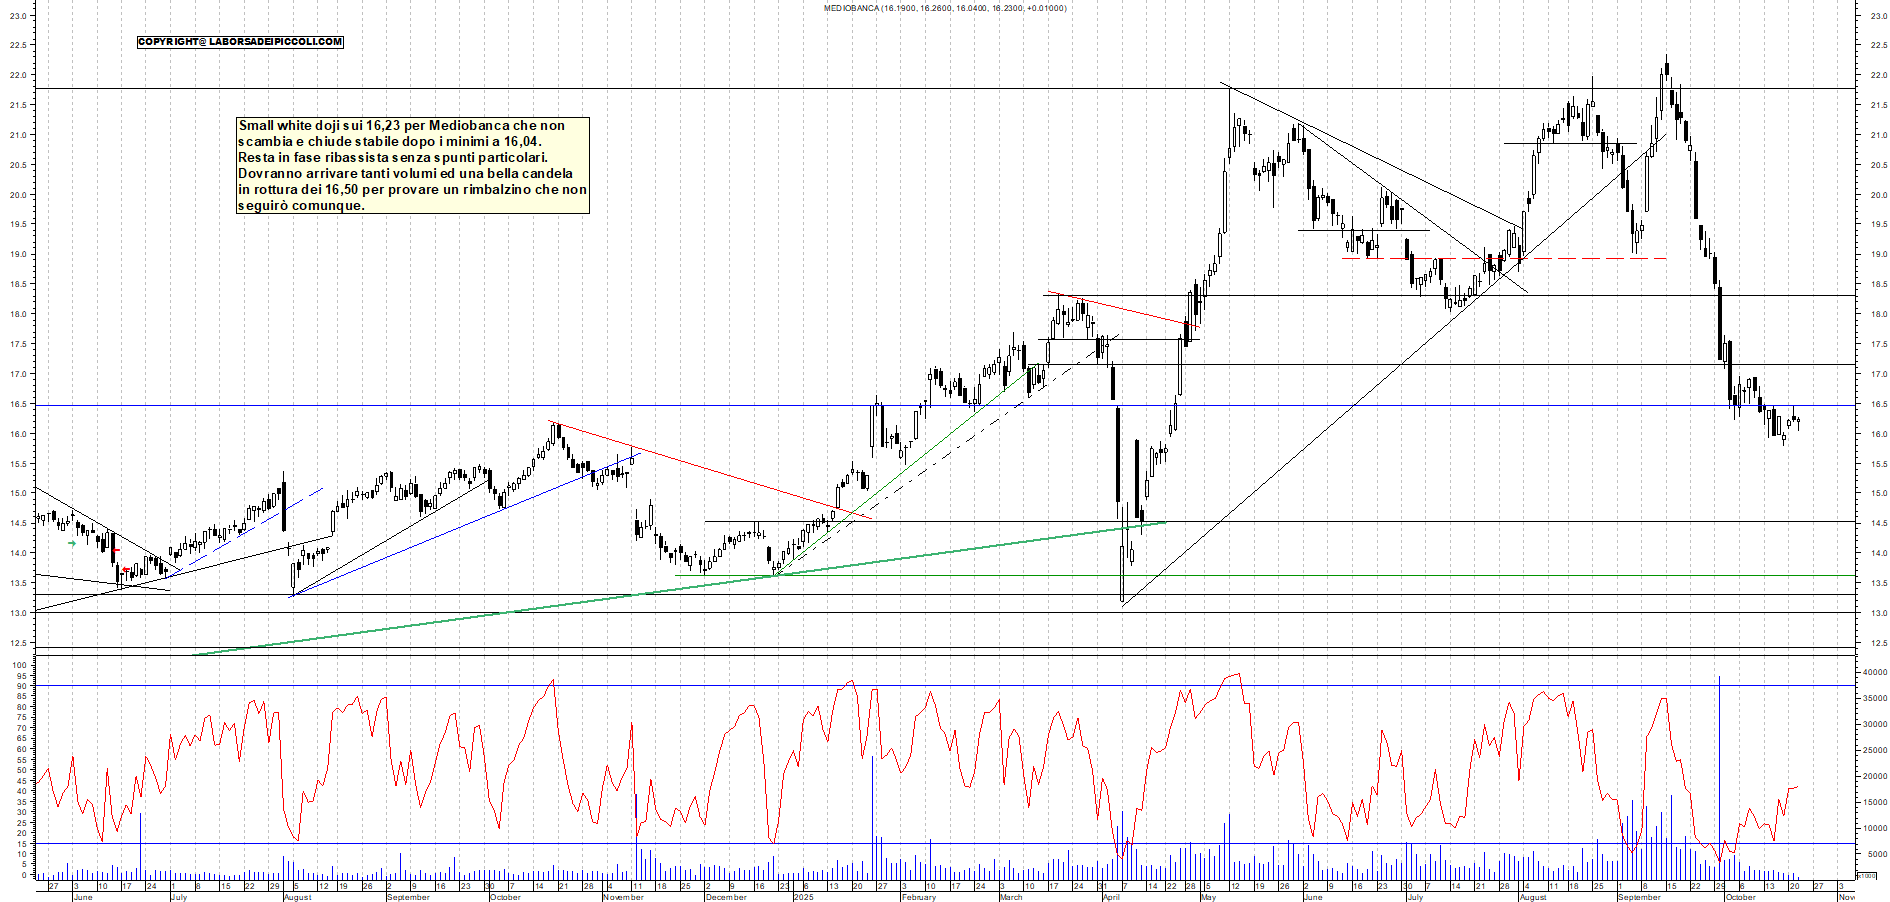Click the green right-pointing arrow marker
The height and width of the screenshot is (902, 1890).
[x=72, y=543]
